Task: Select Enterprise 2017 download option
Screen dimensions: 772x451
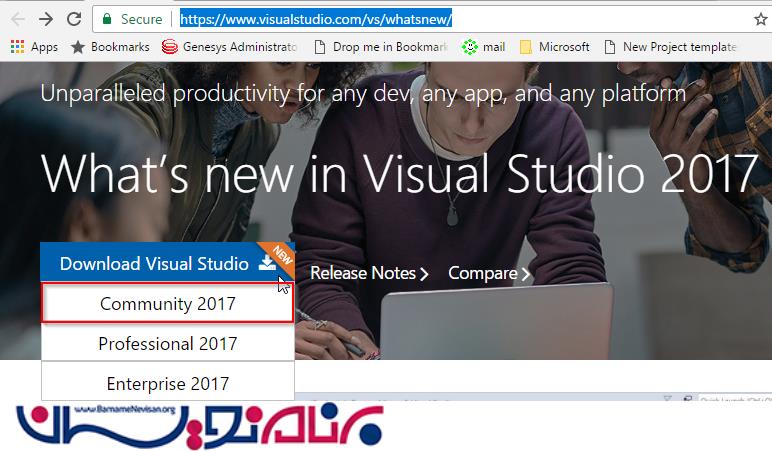Action: pos(167,383)
